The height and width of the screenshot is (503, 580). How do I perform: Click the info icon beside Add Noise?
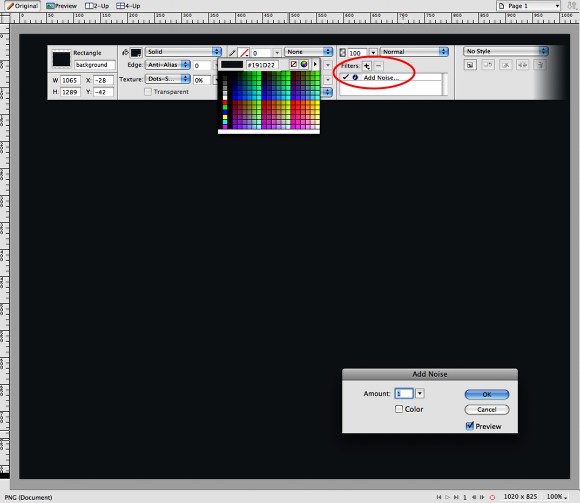tap(355, 78)
